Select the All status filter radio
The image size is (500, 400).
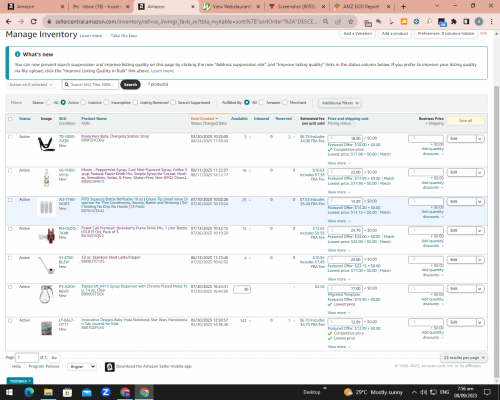(49, 102)
